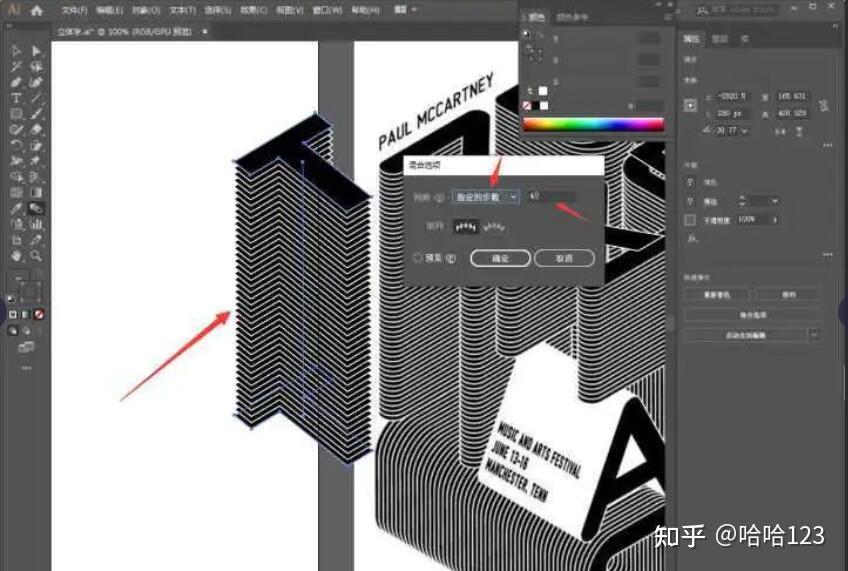
Task: Select the Zoom tool
Action: click(x=36, y=255)
